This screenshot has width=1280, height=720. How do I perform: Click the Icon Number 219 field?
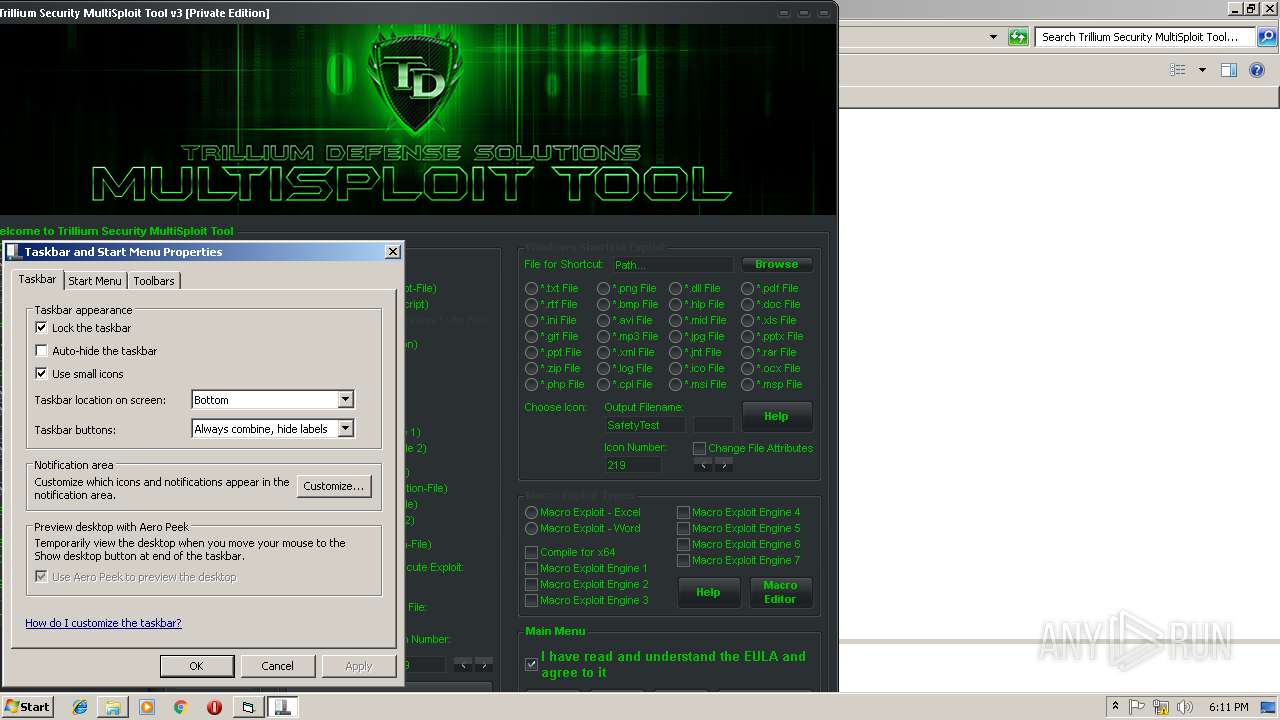[x=632, y=465]
